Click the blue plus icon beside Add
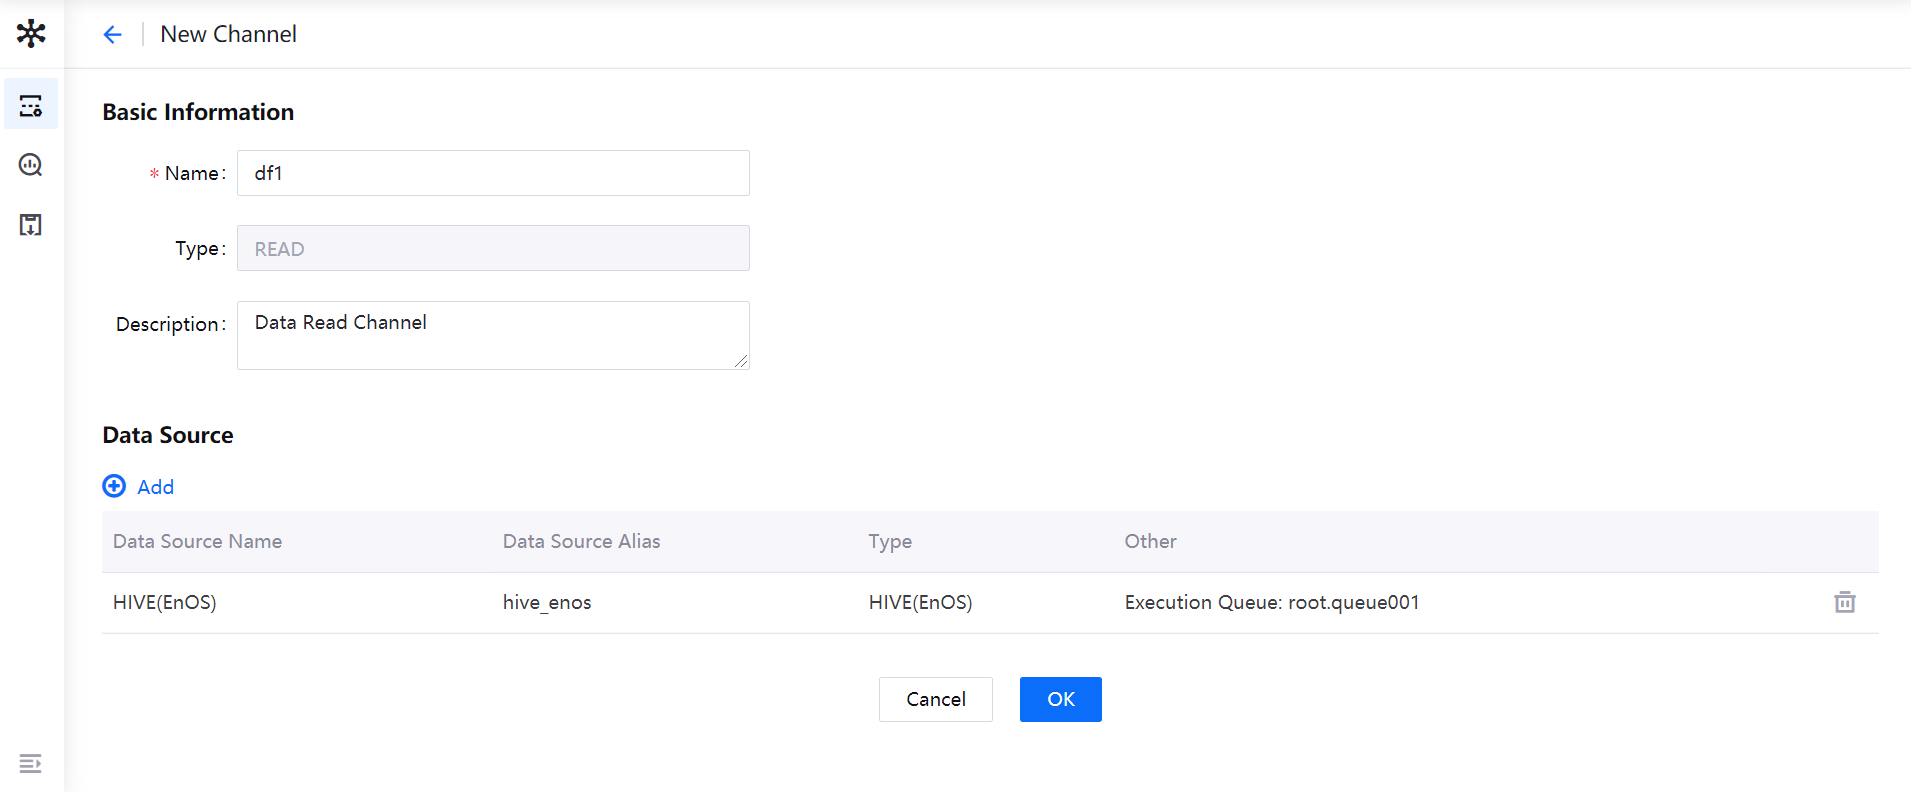Image resolution: width=1911 pixels, height=792 pixels. (x=114, y=486)
